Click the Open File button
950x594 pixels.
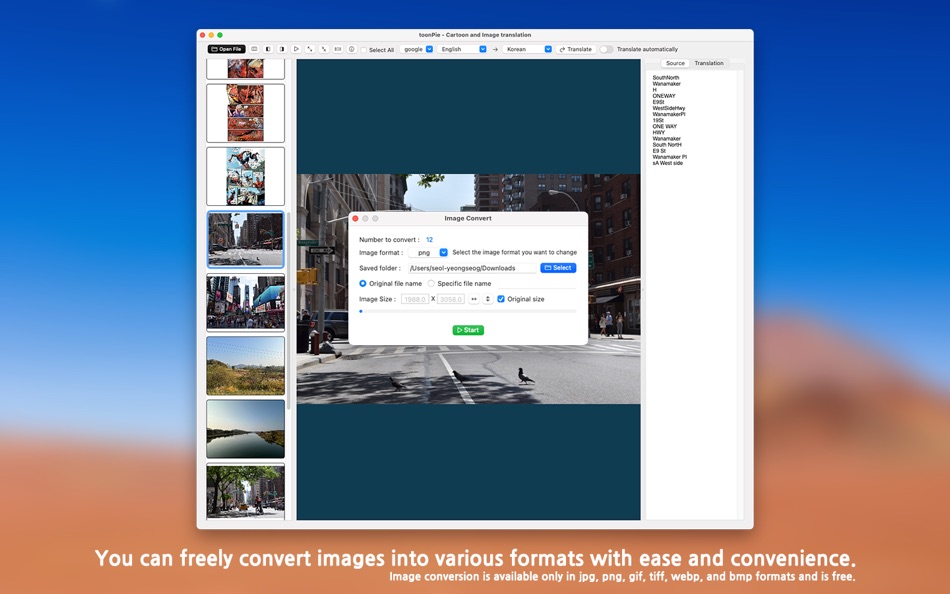click(226, 49)
